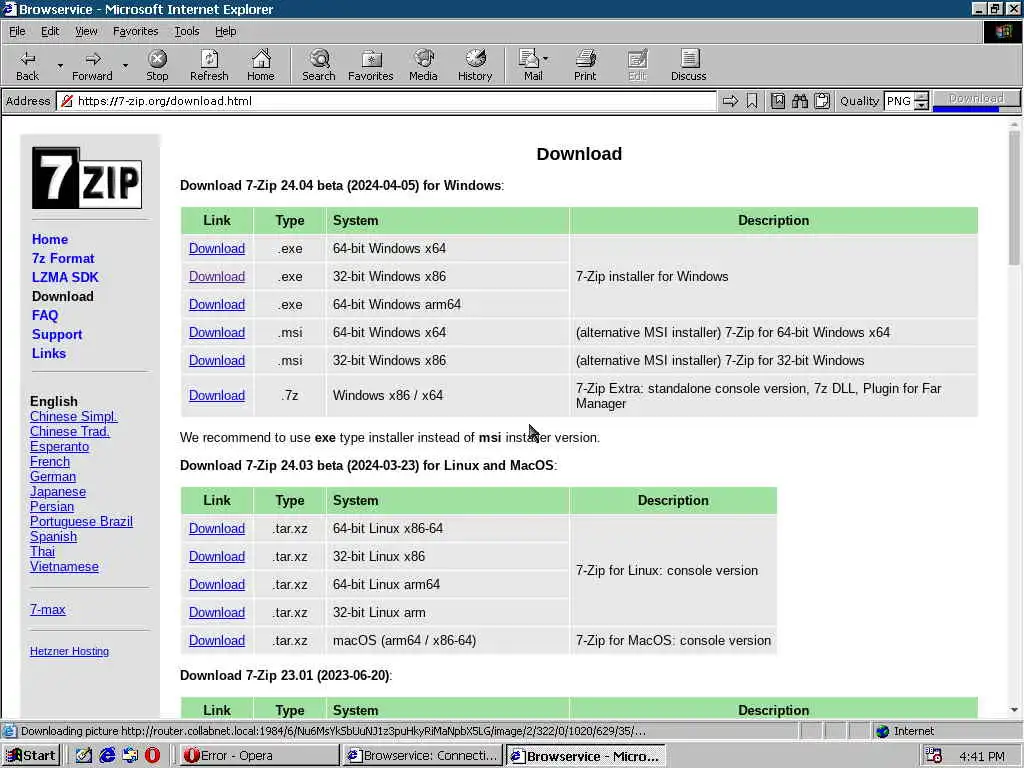
Task: Open the Forward button history dropdown arrow
Action: point(125,65)
